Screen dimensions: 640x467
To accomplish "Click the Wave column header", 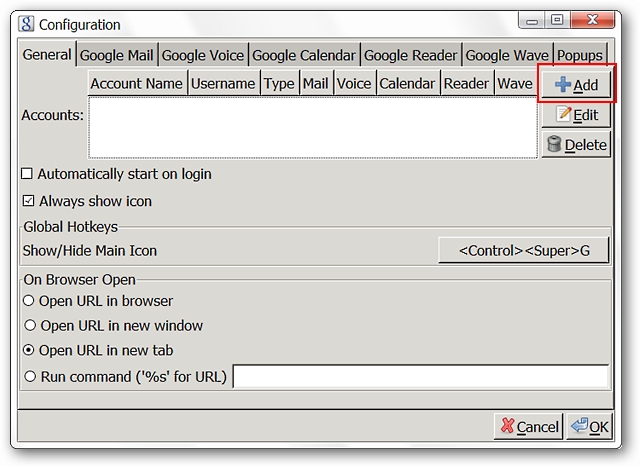I will pyautogui.click(x=516, y=83).
